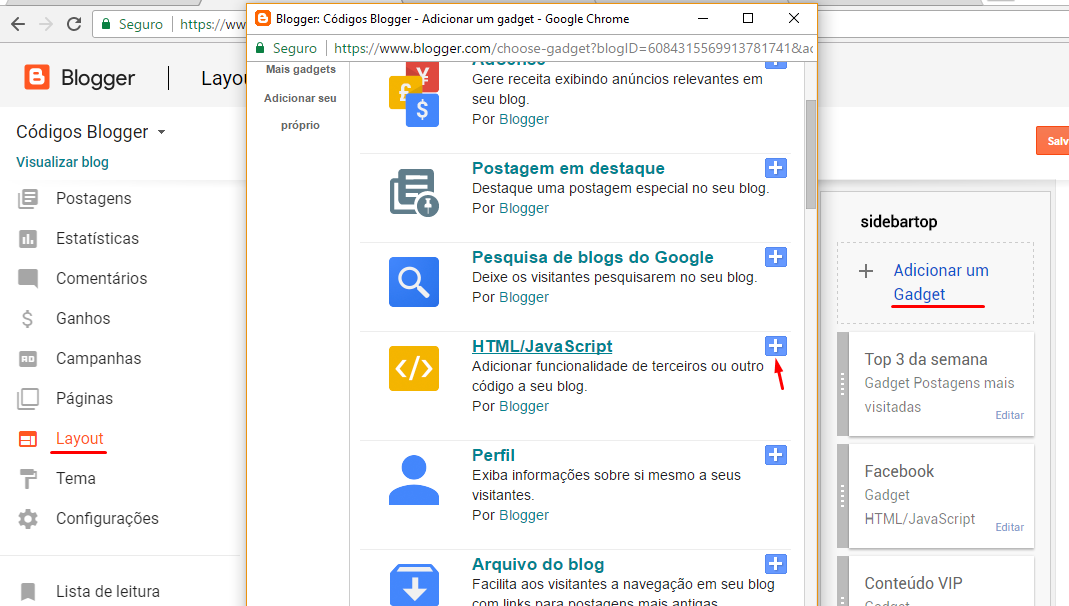Screen dimensions: 1069x606
Task: Click the magnifier blog search icon
Action: coord(414,282)
